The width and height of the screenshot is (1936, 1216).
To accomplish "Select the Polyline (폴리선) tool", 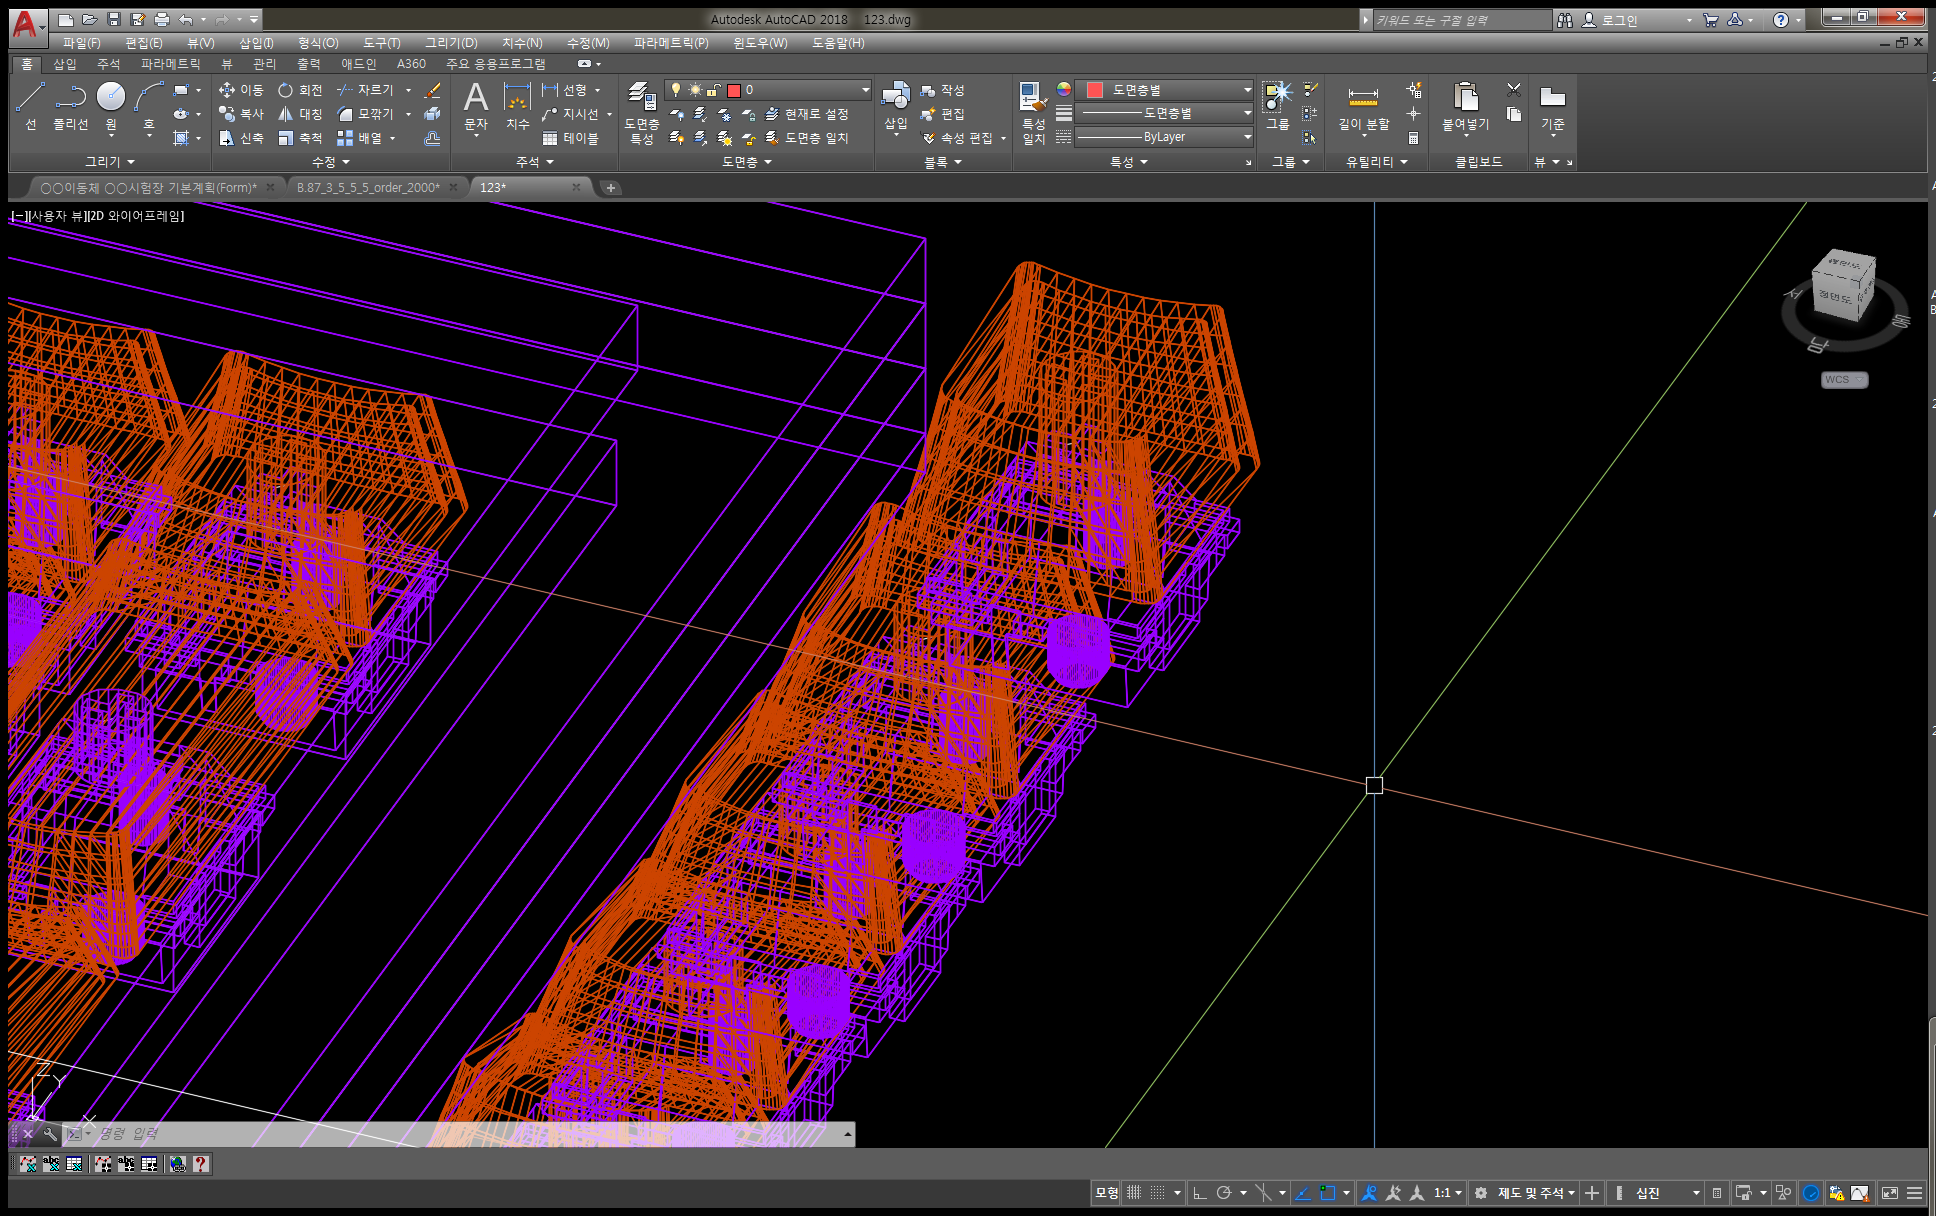I will tap(70, 106).
